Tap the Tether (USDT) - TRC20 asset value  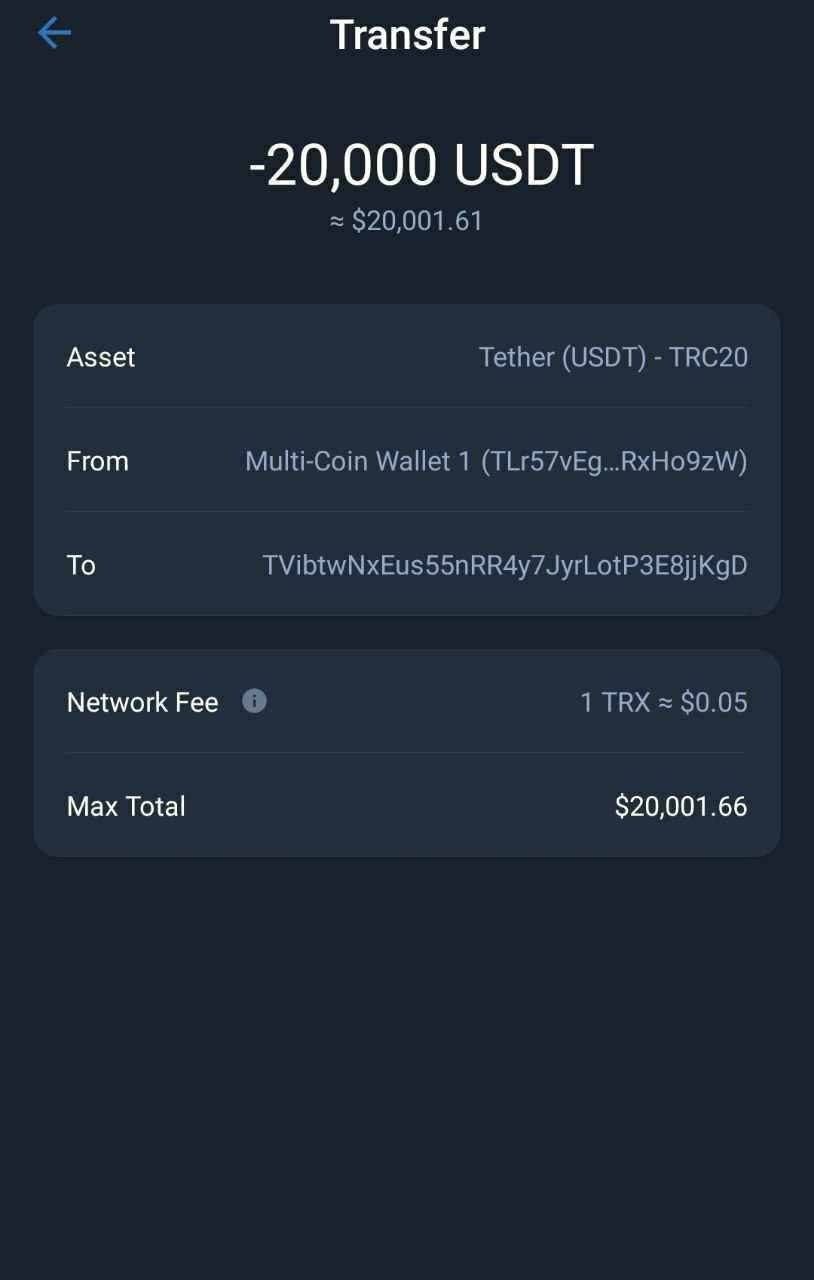click(613, 357)
